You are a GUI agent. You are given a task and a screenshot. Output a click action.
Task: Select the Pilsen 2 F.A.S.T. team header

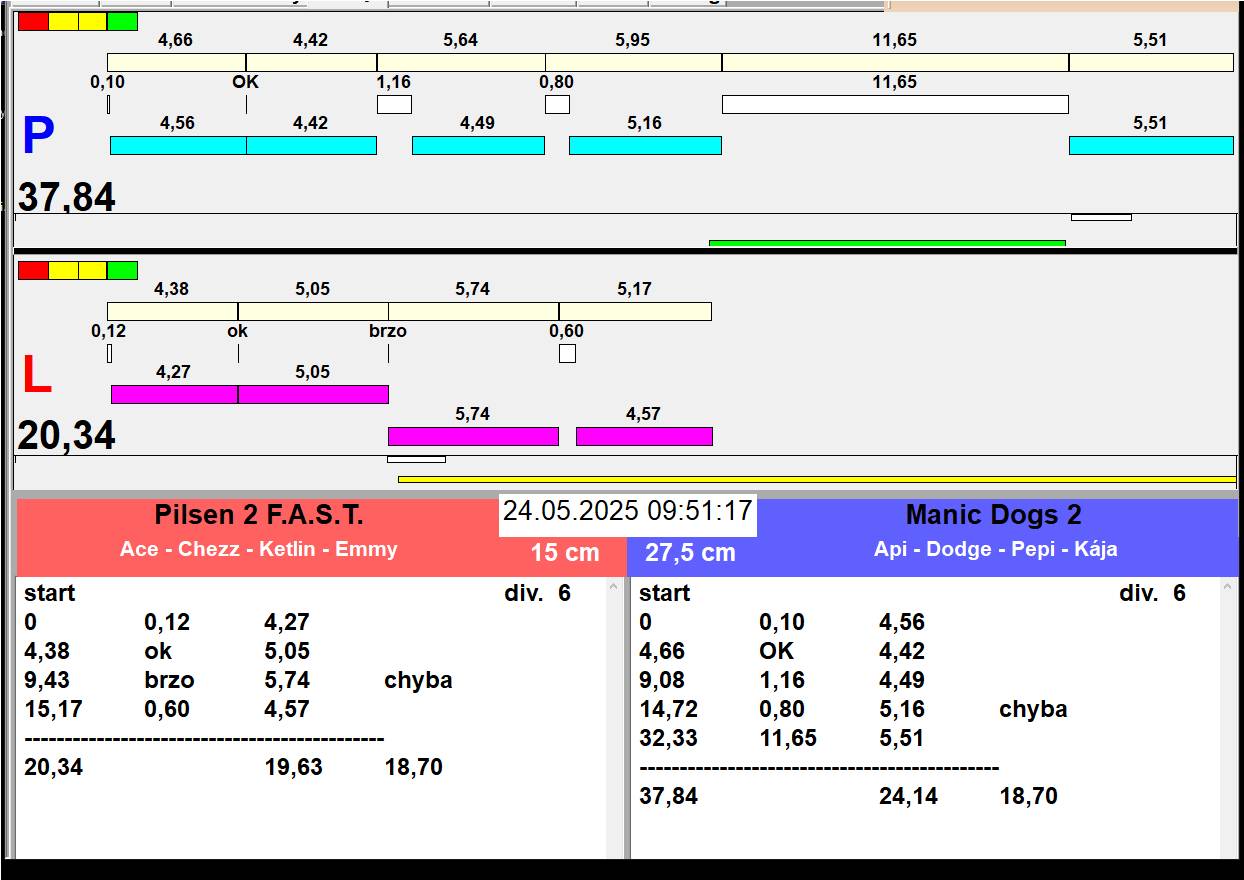258,516
